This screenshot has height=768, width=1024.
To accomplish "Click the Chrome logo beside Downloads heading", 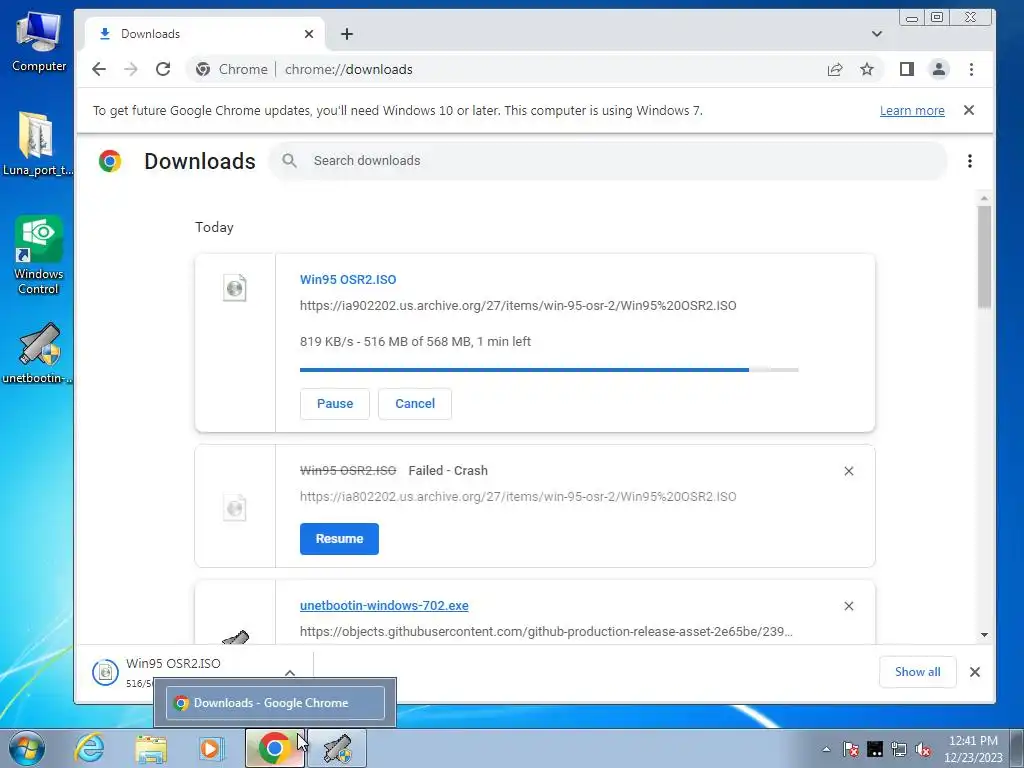I will point(110,161).
